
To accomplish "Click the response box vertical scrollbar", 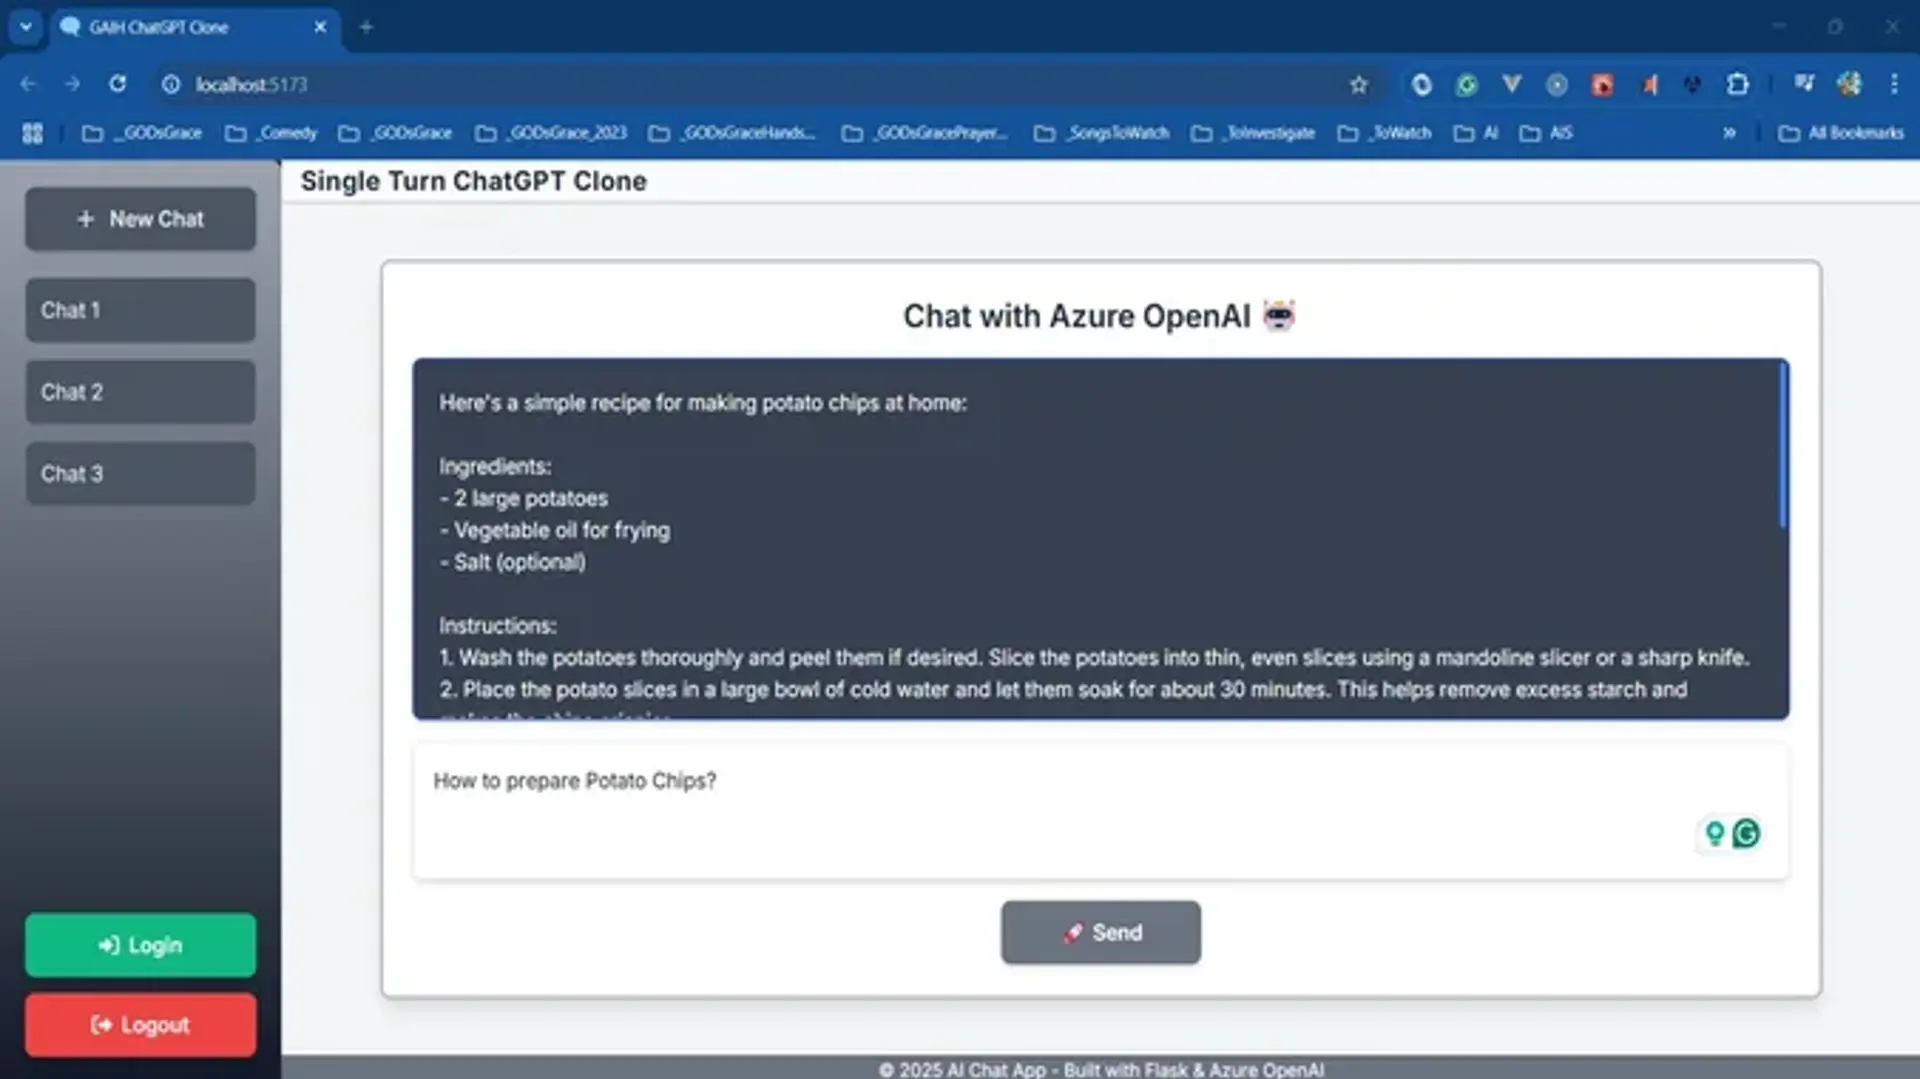I will click(x=1782, y=446).
